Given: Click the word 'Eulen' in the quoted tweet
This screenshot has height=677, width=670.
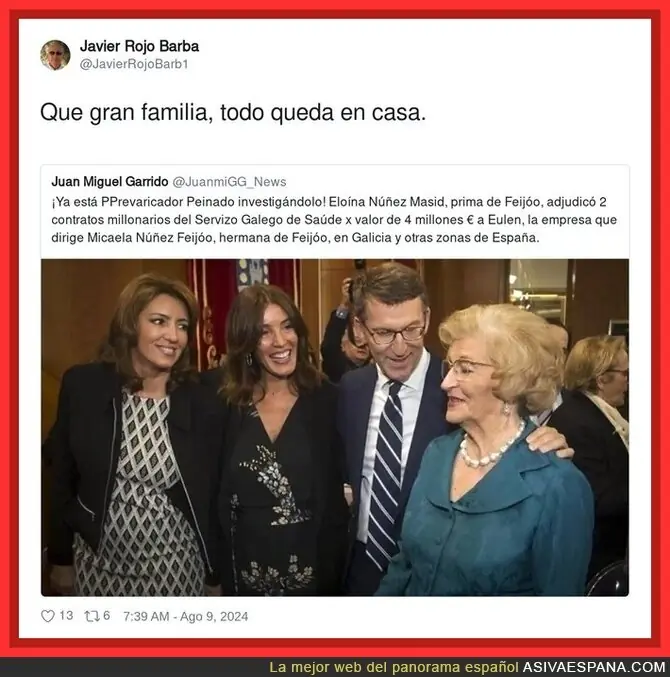Looking at the screenshot, I should click(506, 220).
